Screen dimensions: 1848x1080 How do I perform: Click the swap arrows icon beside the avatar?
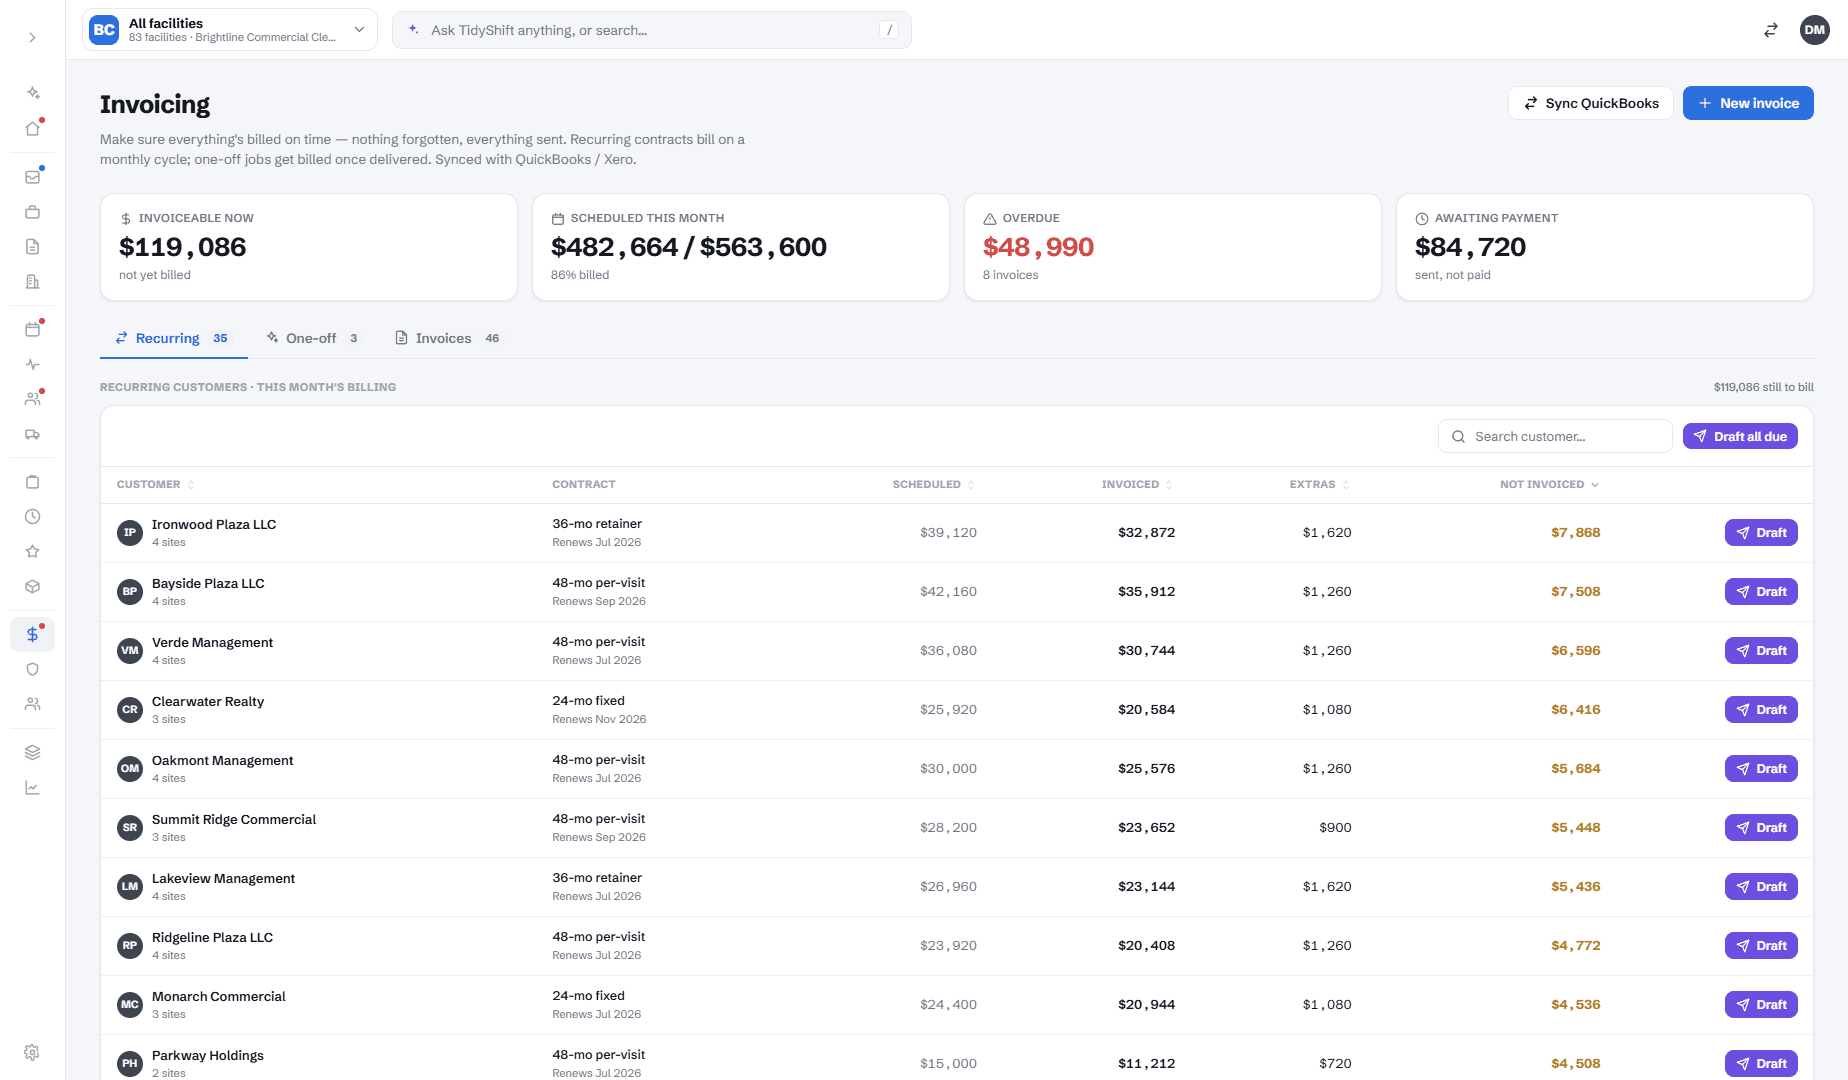tap(1770, 30)
